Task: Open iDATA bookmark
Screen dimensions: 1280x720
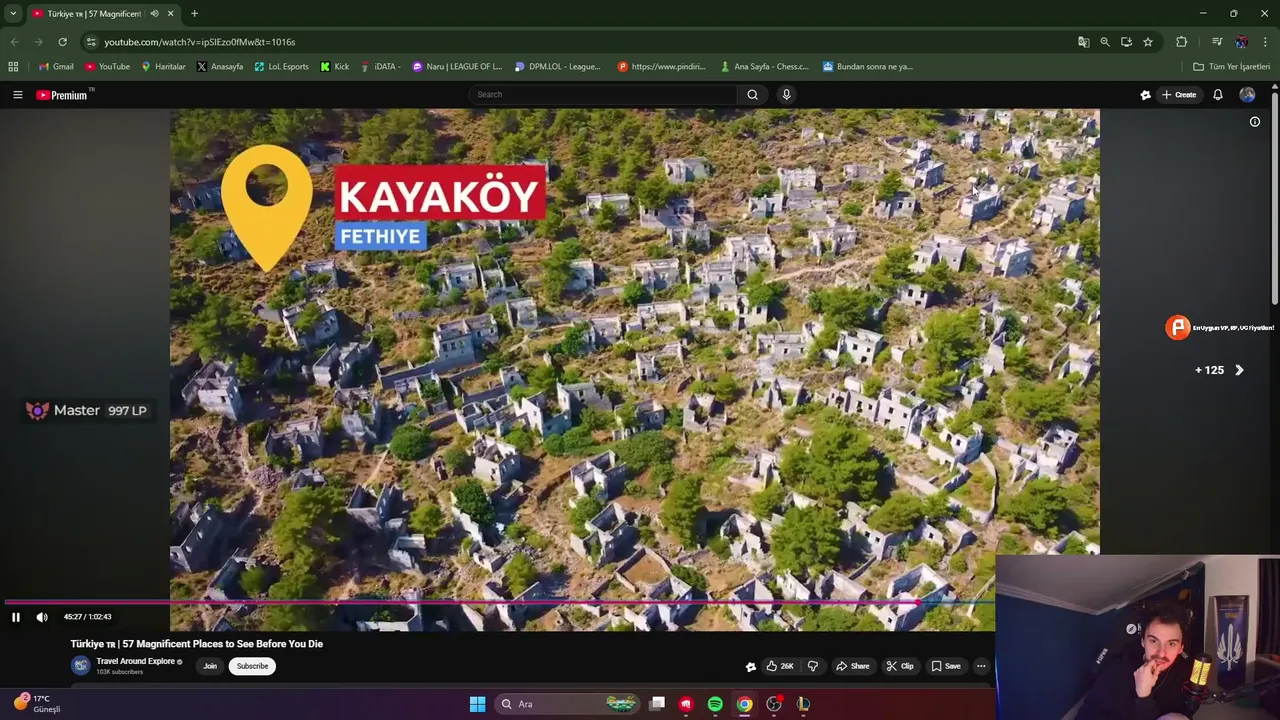Action: pyautogui.click(x=381, y=67)
